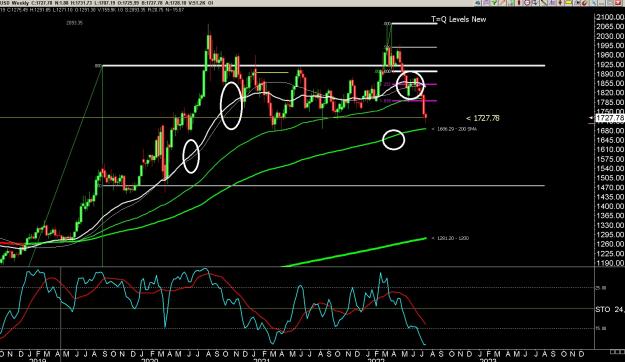The width and height of the screenshot is (625, 362).
Task: Click the 2100.00 price axis label
Action: coord(610,17)
